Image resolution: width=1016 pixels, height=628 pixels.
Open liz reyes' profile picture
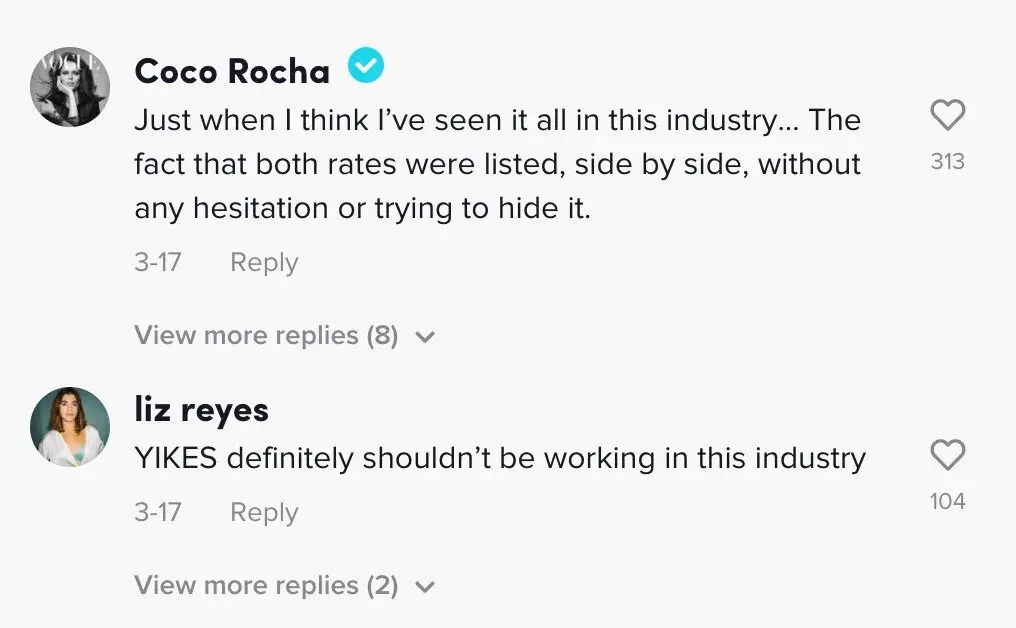[70, 426]
